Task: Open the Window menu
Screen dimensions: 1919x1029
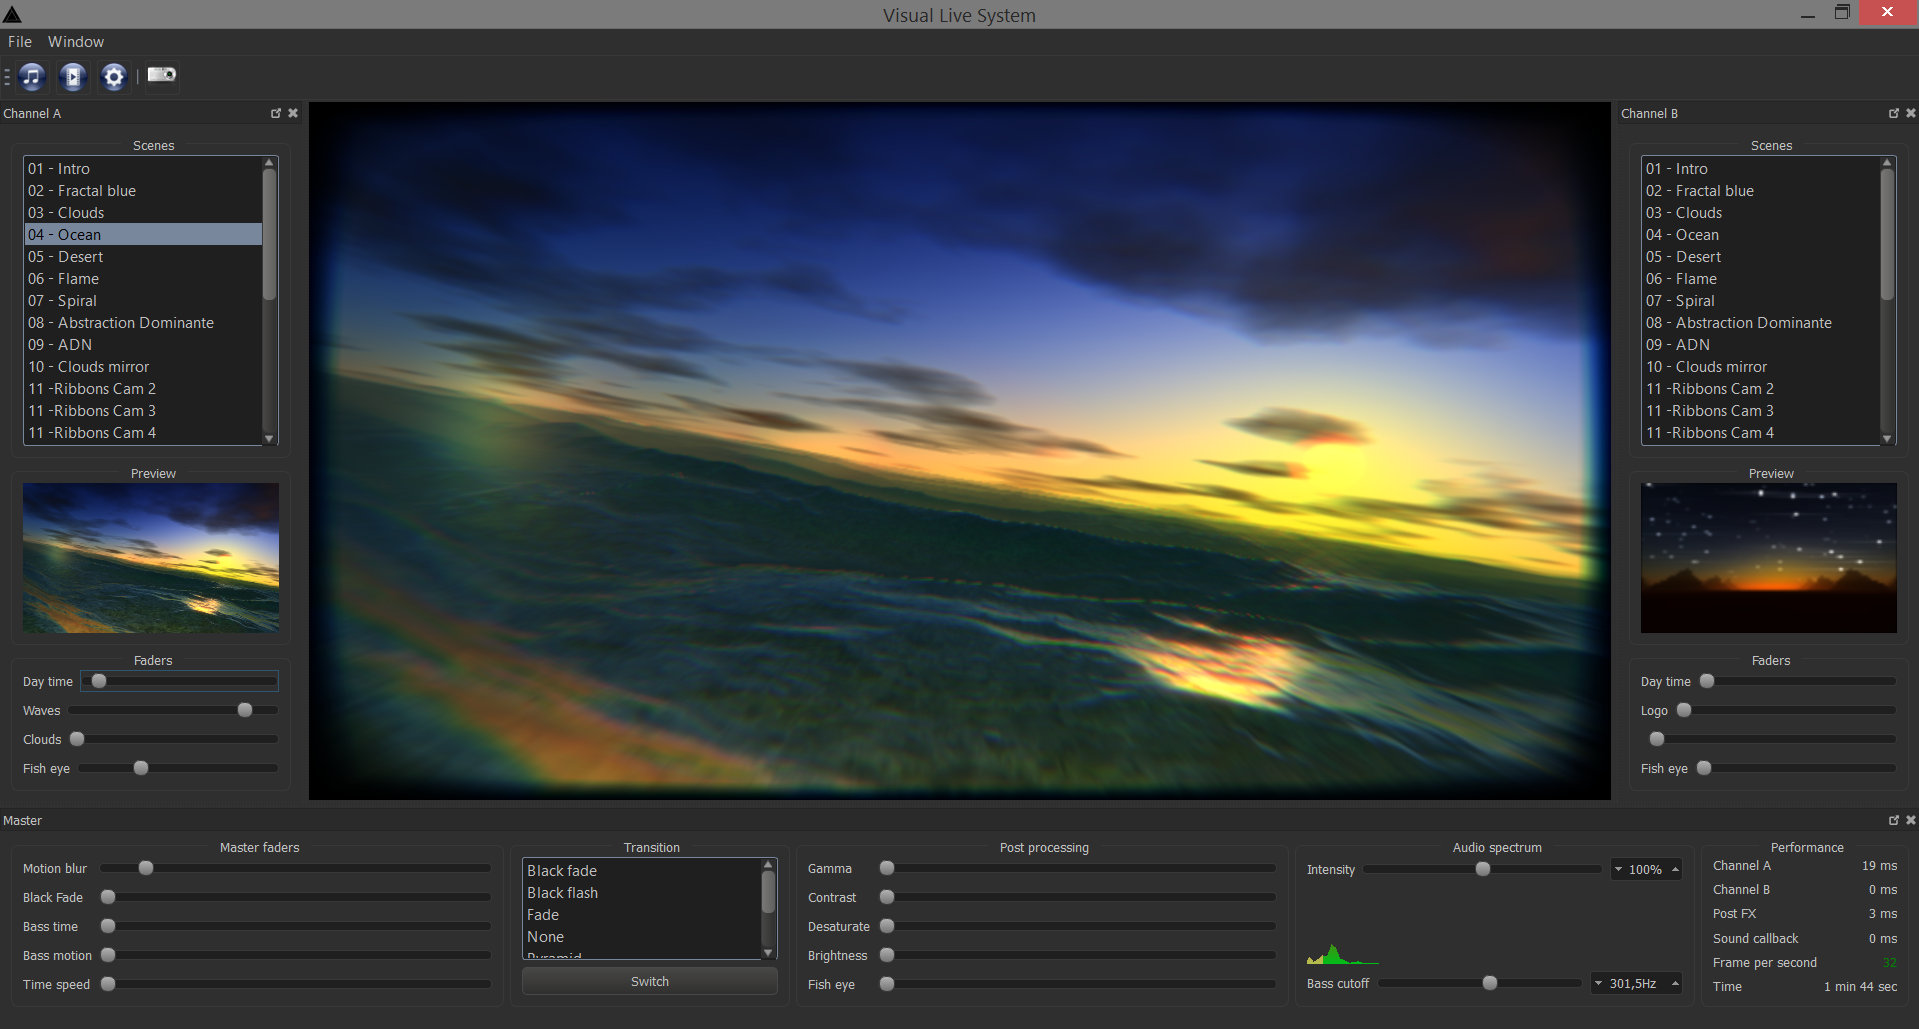Action: click(x=76, y=42)
